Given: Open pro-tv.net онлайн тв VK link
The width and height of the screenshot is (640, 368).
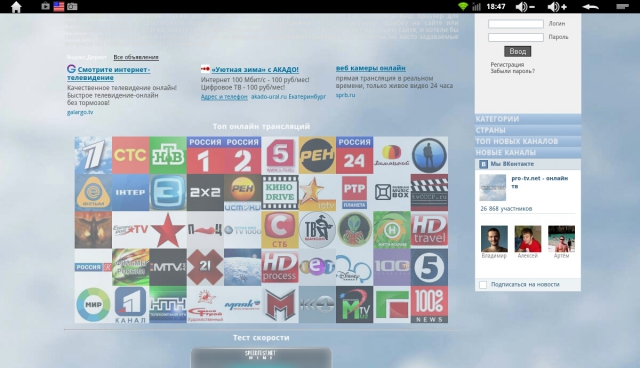Looking at the screenshot, I should coord(540,182).
